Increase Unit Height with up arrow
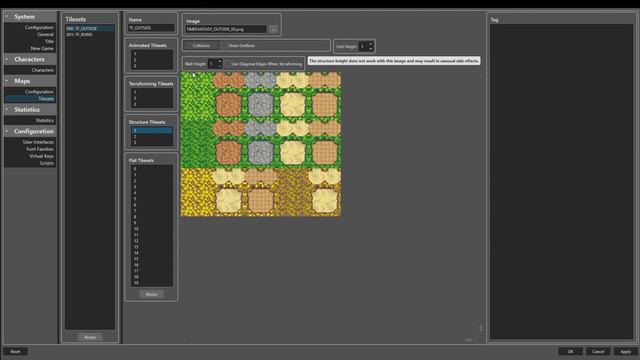The image size is (640, 360). (x=371, y=44)
